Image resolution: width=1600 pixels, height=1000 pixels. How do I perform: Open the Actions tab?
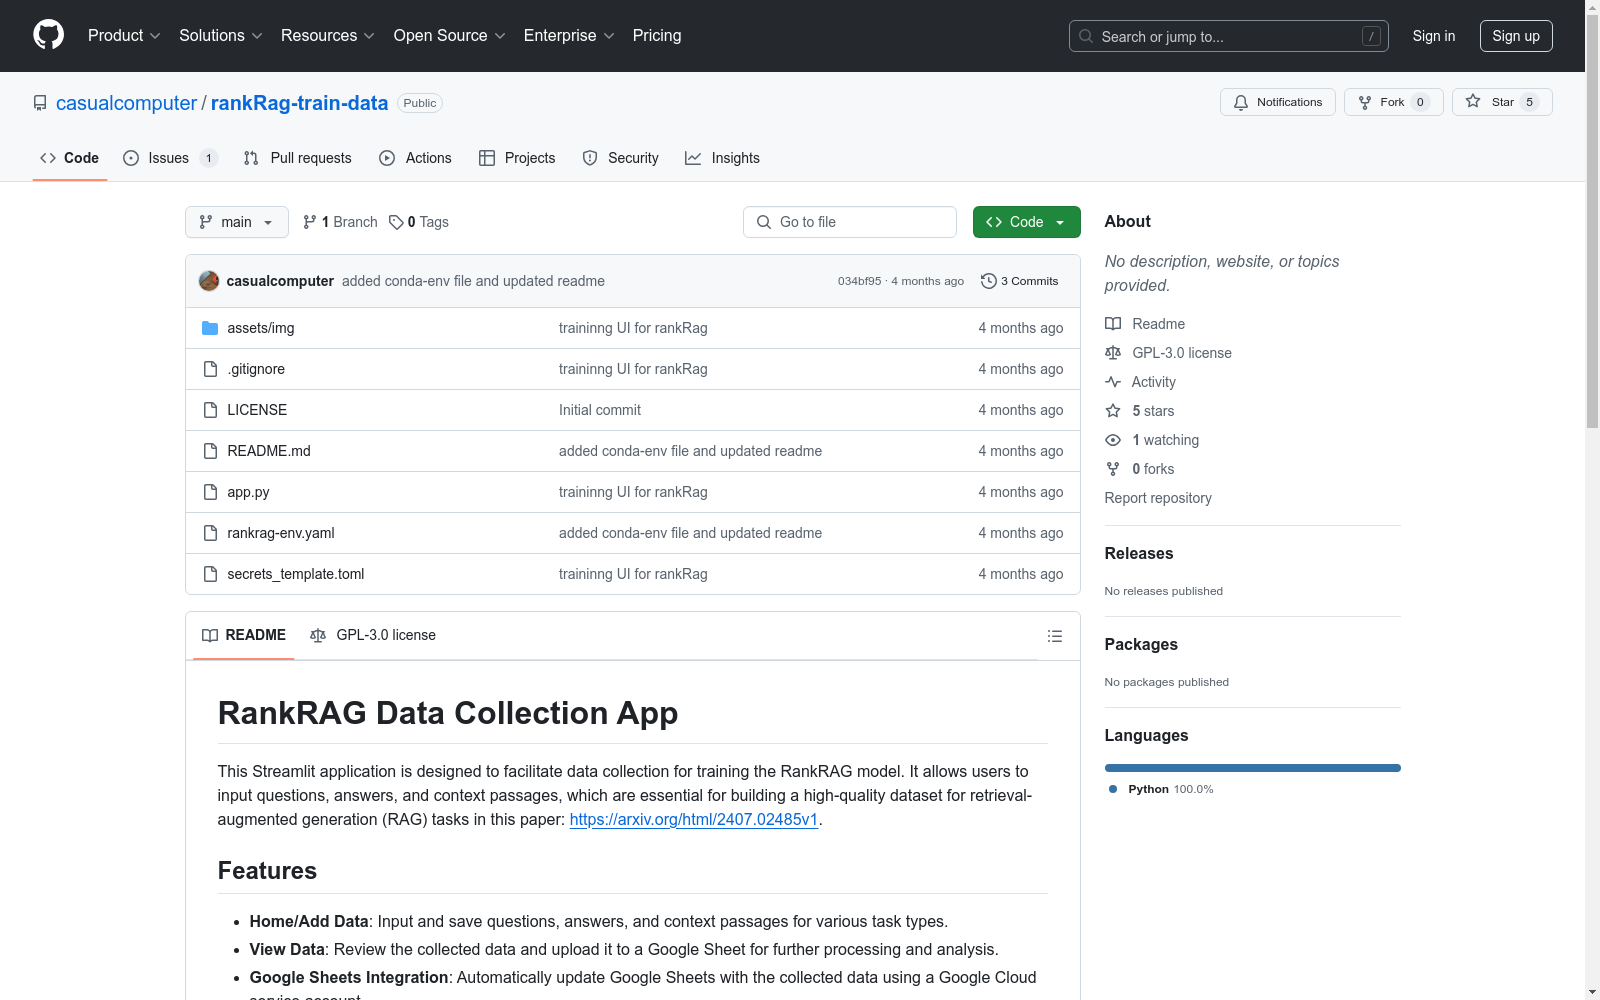tap(416, 158)
